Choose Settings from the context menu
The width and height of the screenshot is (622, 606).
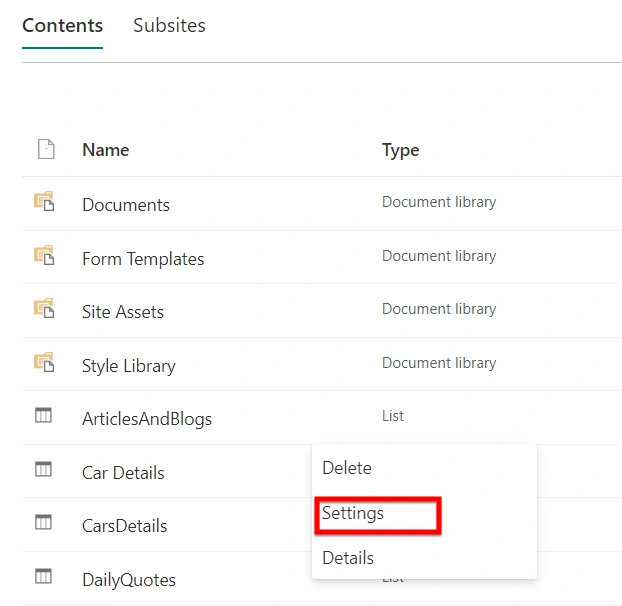click(353, 513)
